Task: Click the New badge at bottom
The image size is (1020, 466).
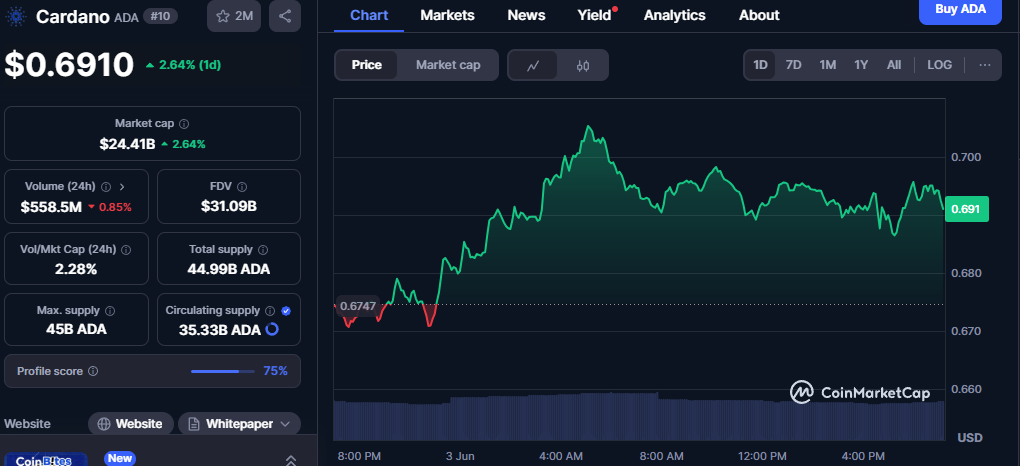Action: (120, 459)
